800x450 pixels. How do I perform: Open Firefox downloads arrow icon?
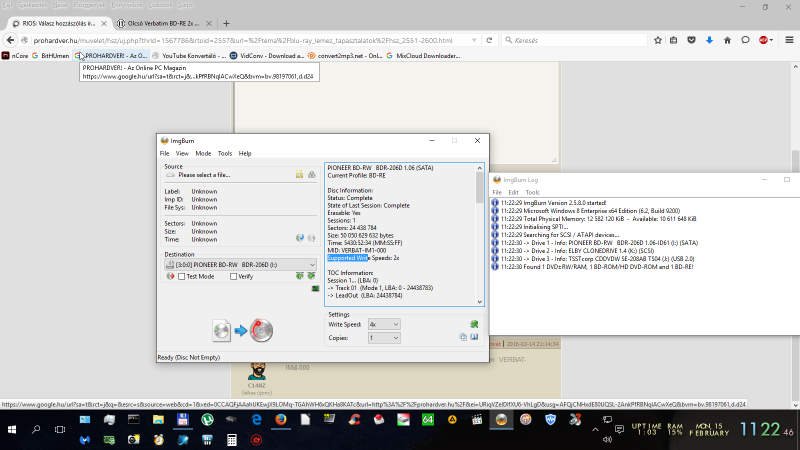709,40
